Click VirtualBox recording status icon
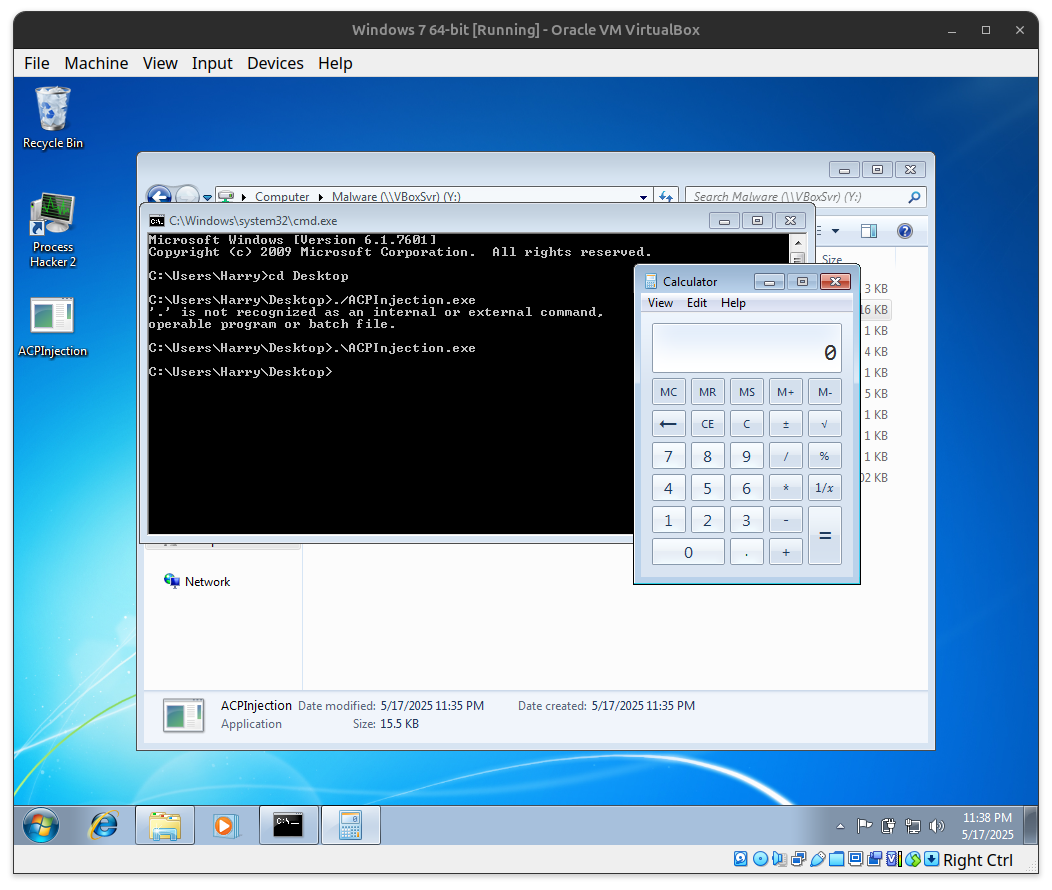The height and width of the screenshot is (890, 1052). (874, 859)
